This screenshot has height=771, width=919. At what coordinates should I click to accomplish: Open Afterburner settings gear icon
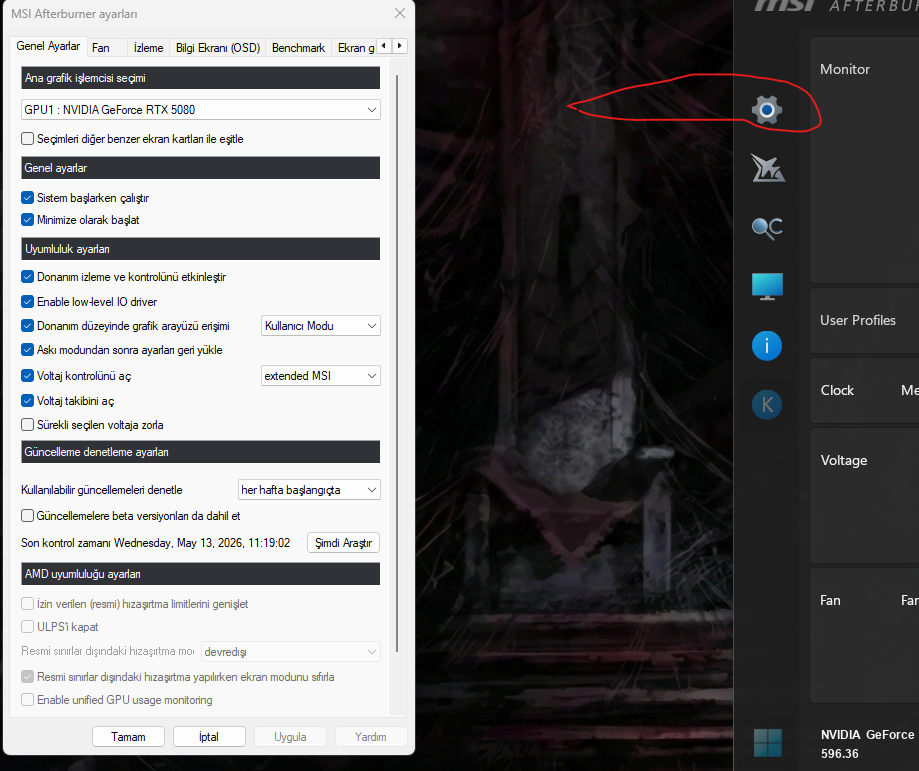point(767,110)
